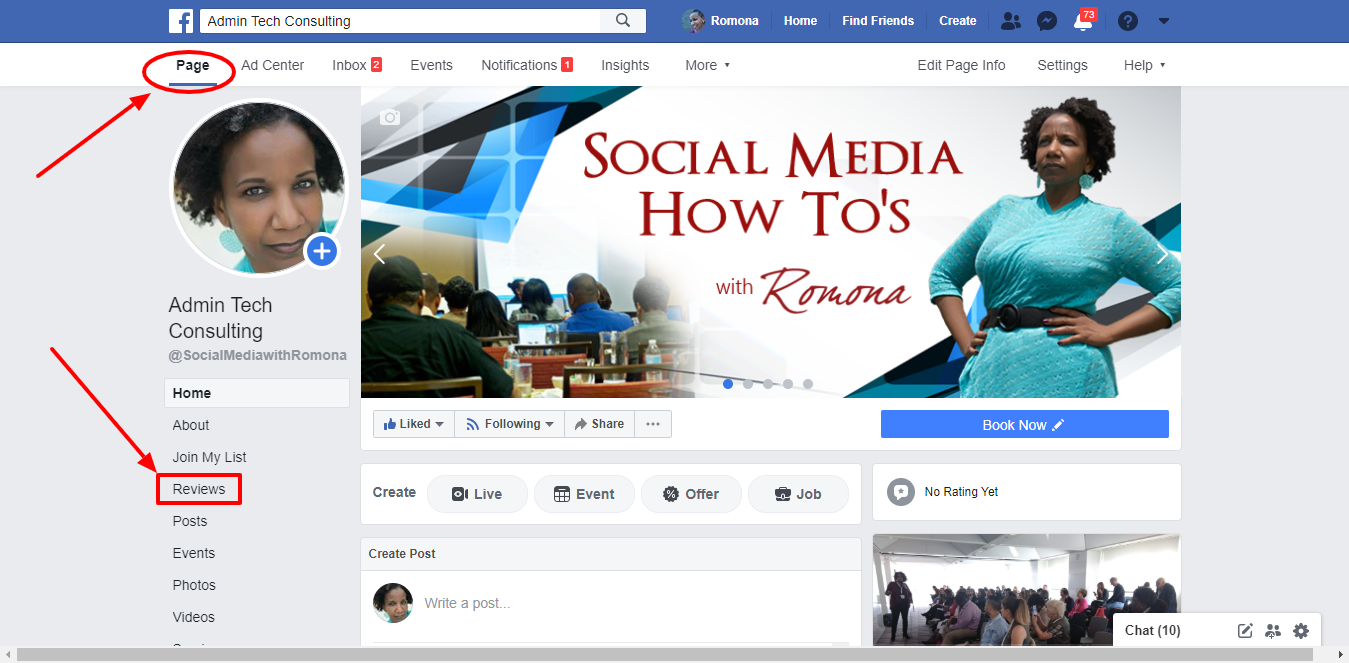Select the third cover slide dot

pos(768,384)
